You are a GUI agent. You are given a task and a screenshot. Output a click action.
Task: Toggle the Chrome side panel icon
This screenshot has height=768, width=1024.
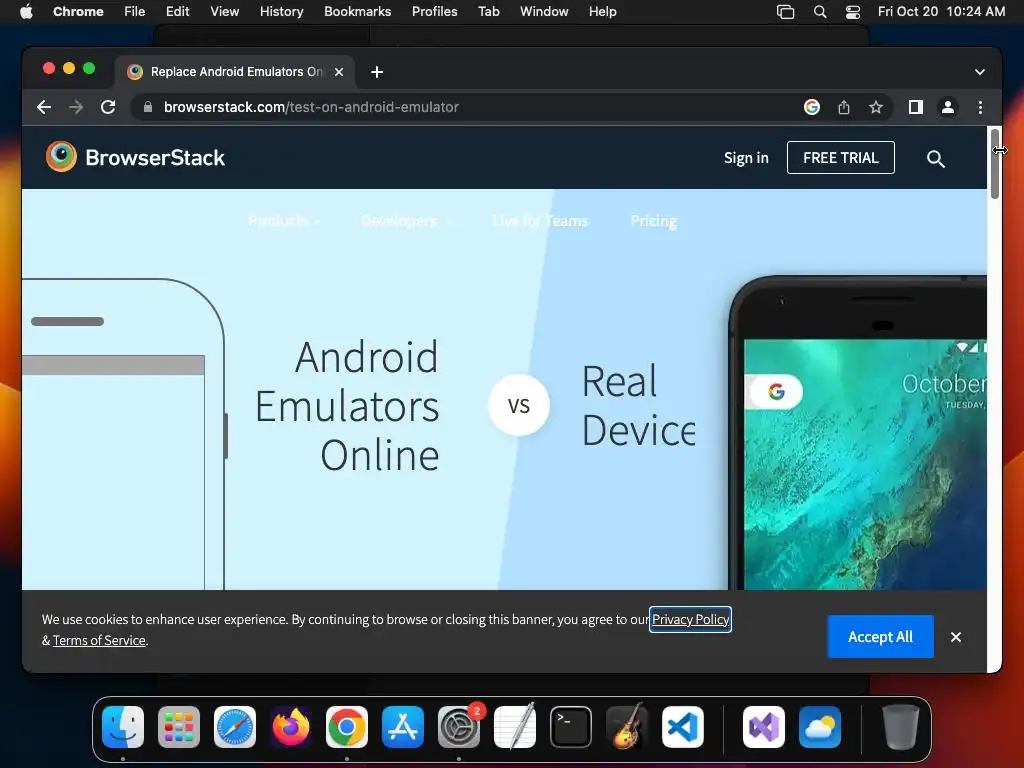916,107
